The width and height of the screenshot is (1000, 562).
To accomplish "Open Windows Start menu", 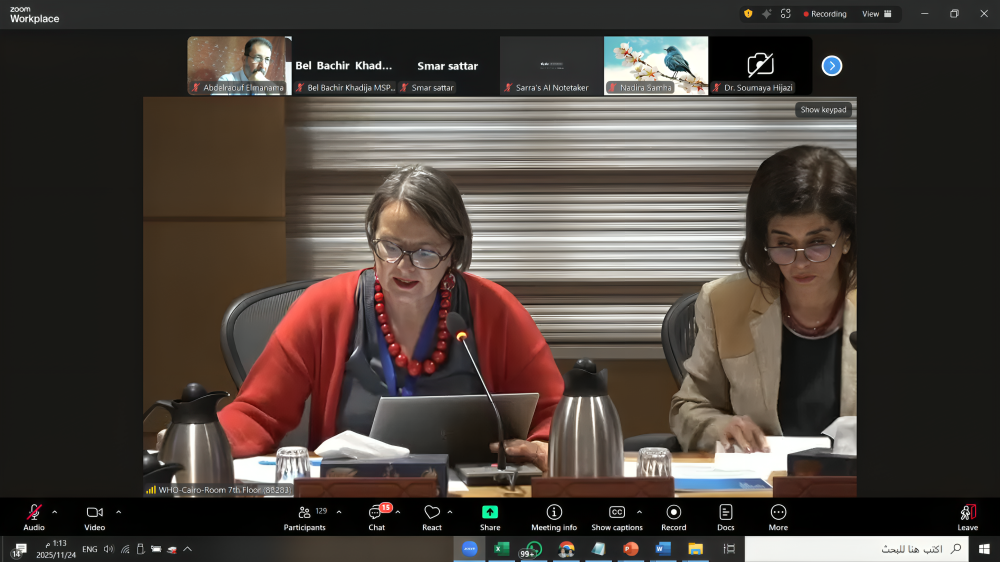I will click(x=984, y=549).
